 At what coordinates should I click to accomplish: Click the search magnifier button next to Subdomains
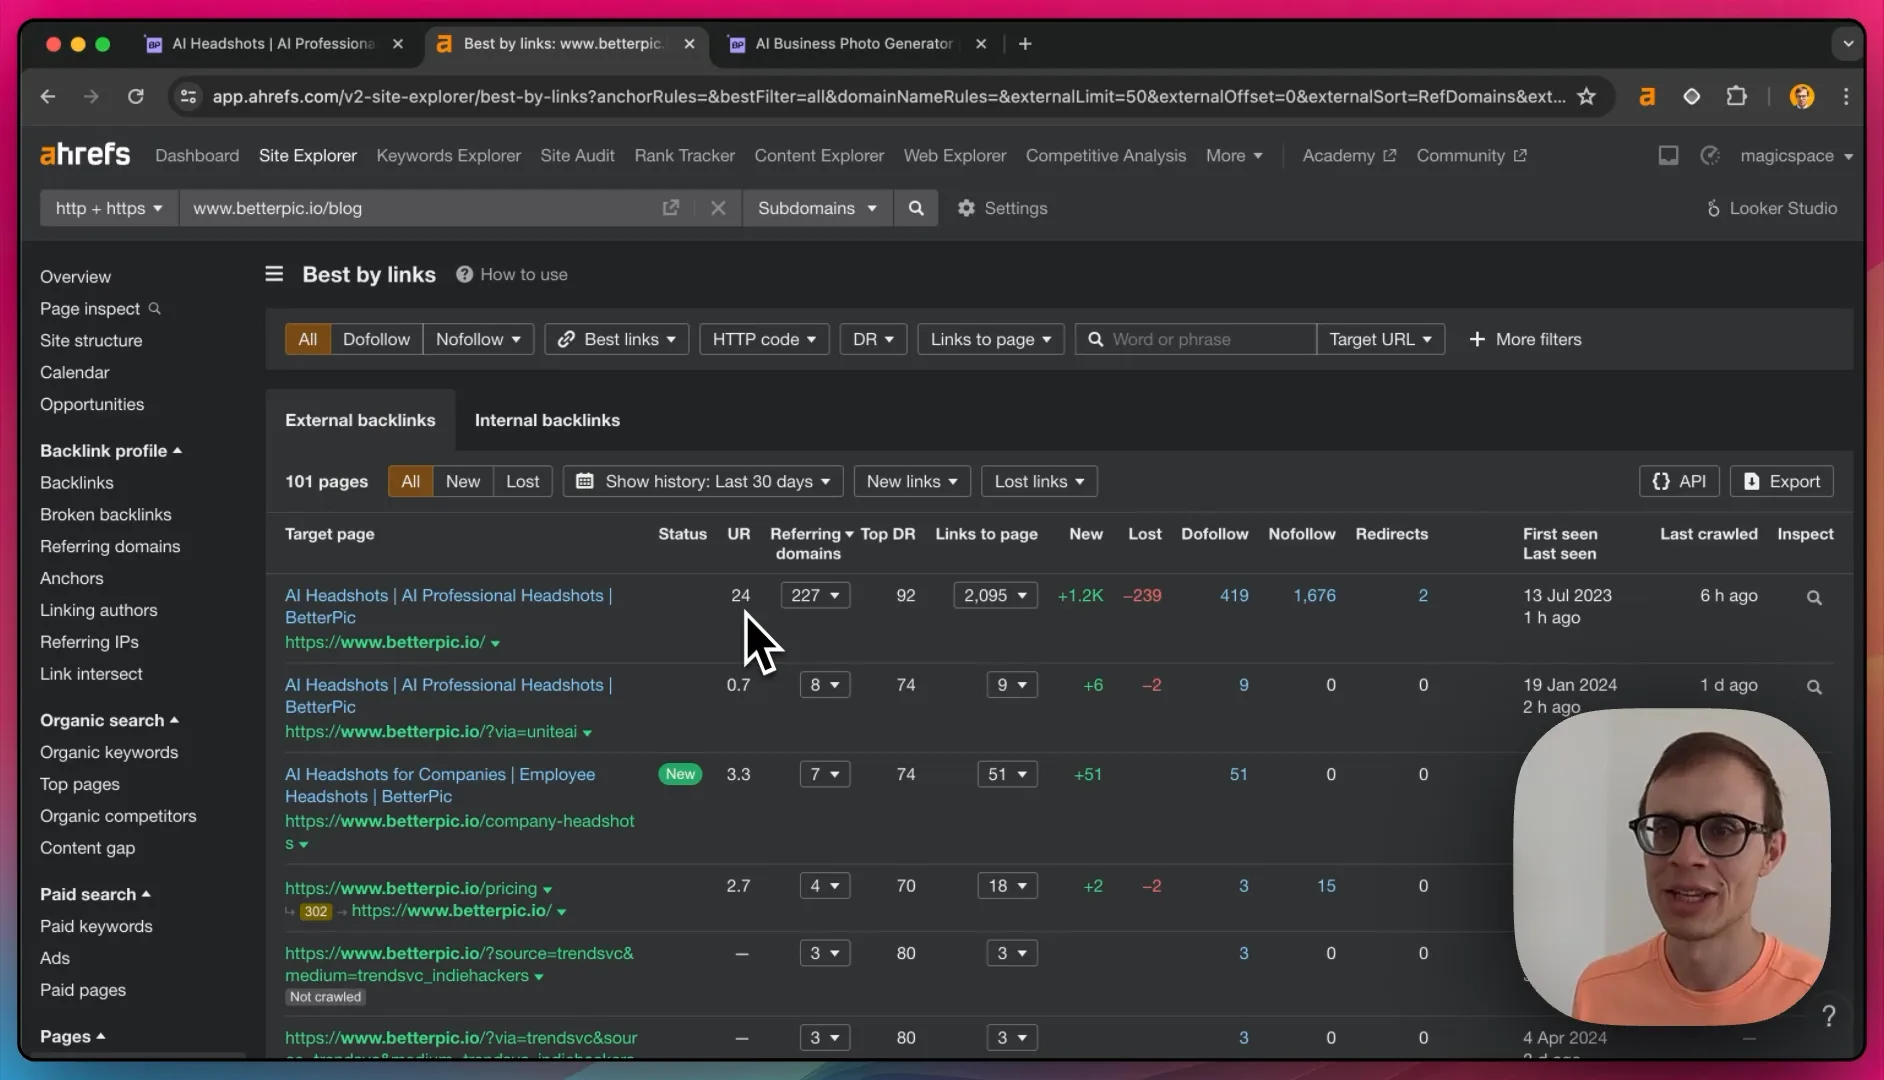tap(916, 208)
